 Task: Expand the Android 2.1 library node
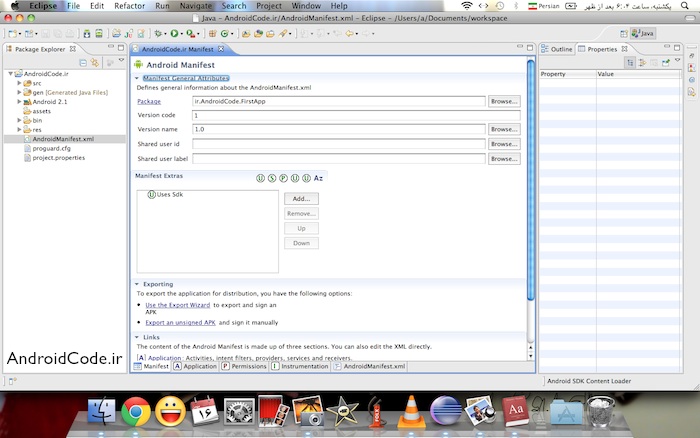(x=19, y=102)
